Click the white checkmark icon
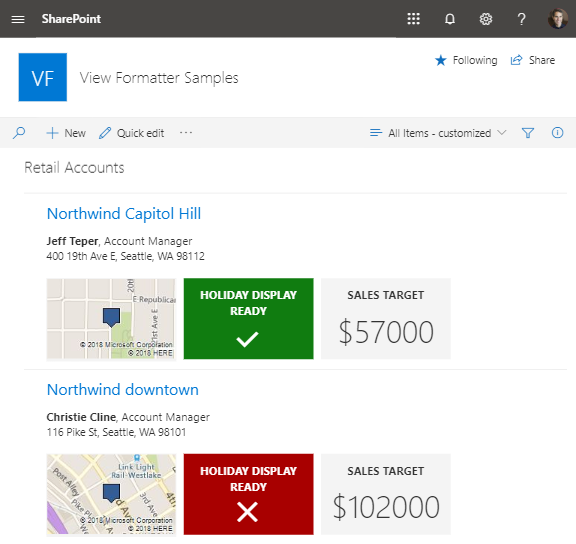This screenshot has height=544, width=576. pos(248,339)
